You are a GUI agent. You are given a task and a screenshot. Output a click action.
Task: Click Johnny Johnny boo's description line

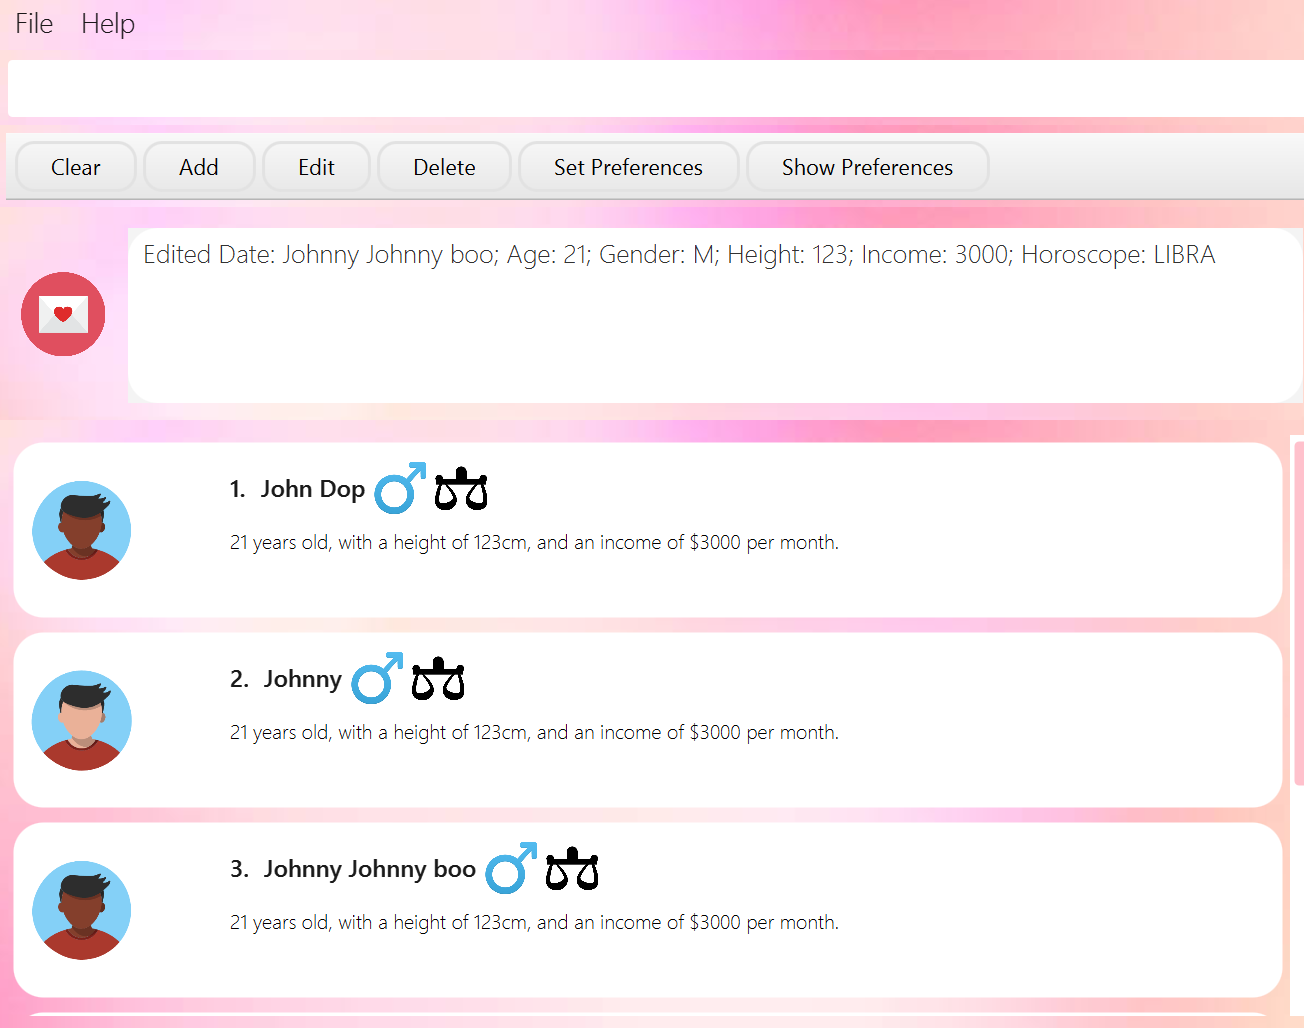pos(534,922)
